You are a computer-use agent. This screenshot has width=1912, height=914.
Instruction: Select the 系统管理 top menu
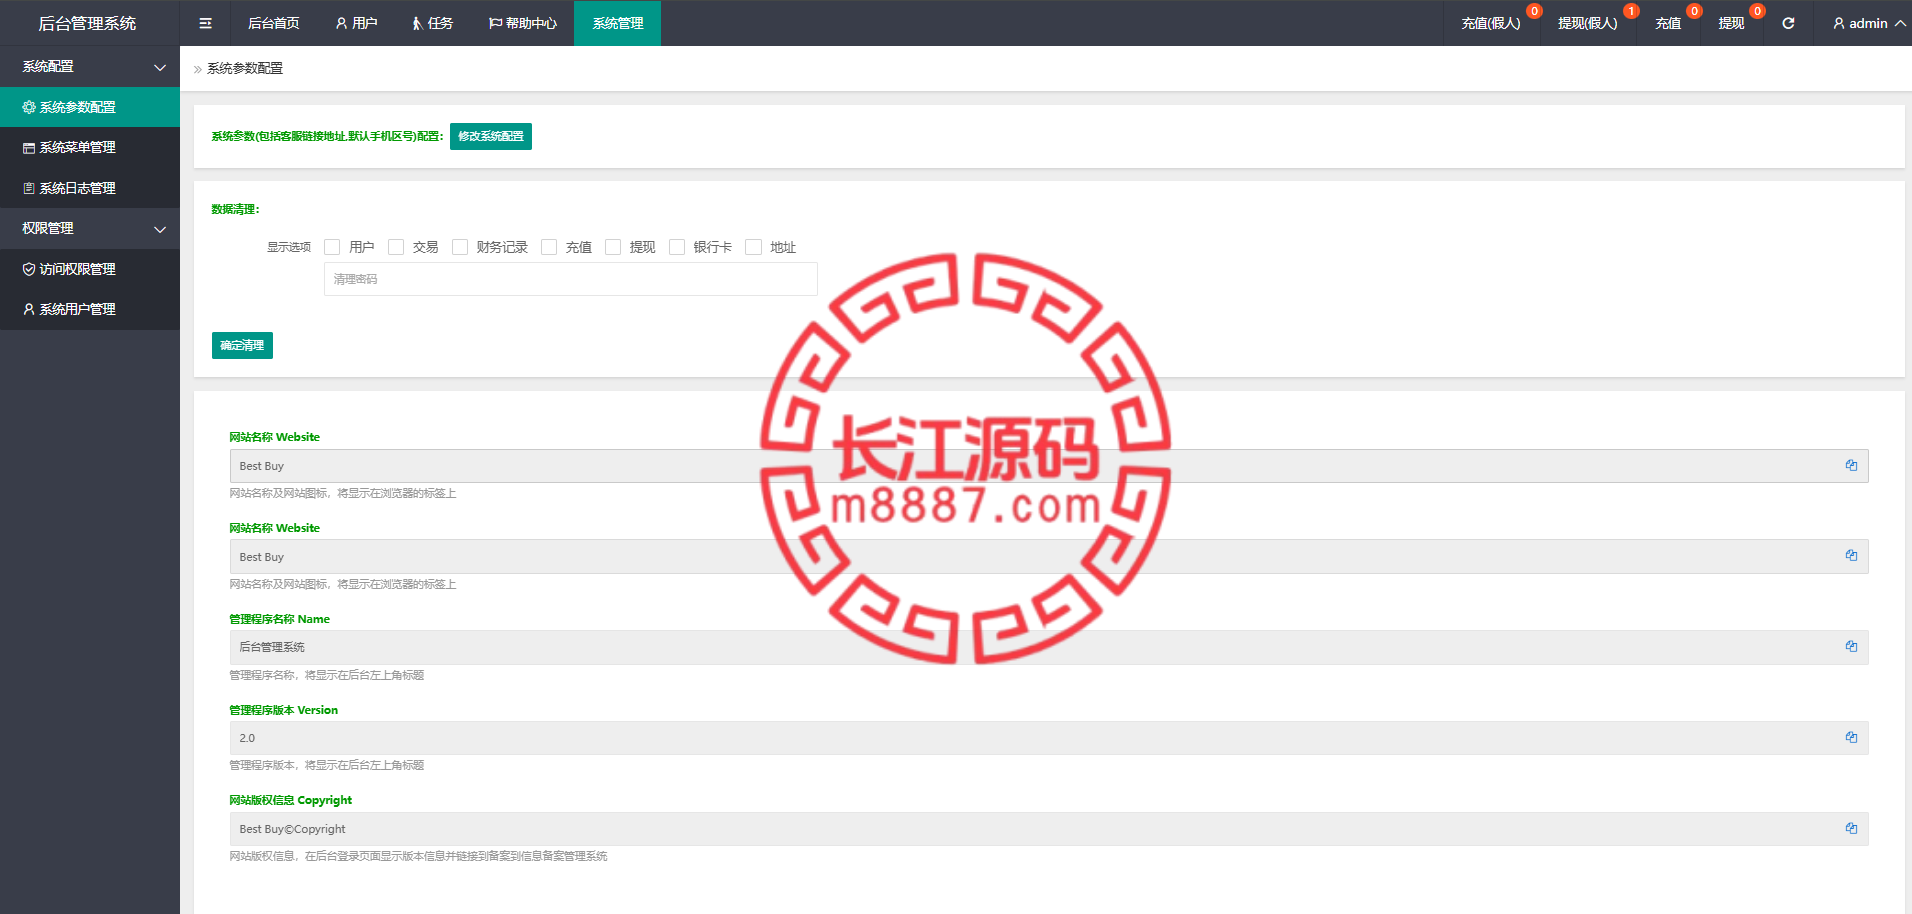click(x=617, y=23)
